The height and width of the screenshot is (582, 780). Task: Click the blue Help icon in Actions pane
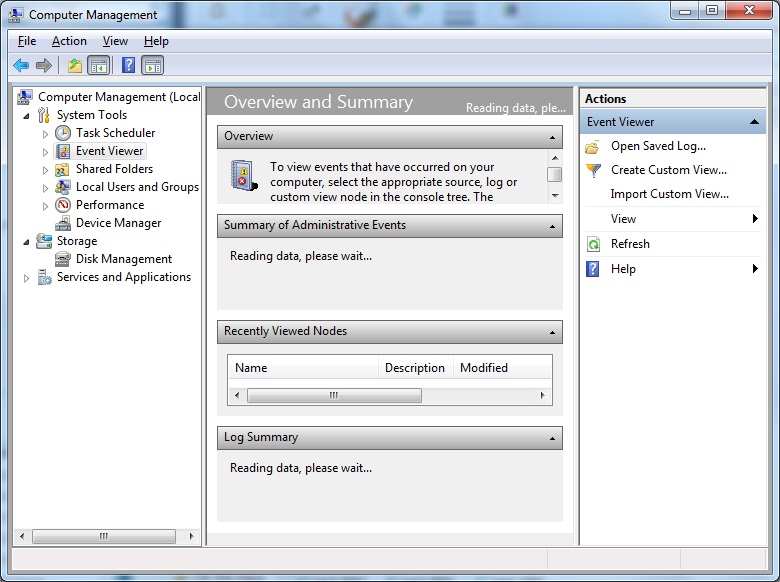[x=593, y=269]
